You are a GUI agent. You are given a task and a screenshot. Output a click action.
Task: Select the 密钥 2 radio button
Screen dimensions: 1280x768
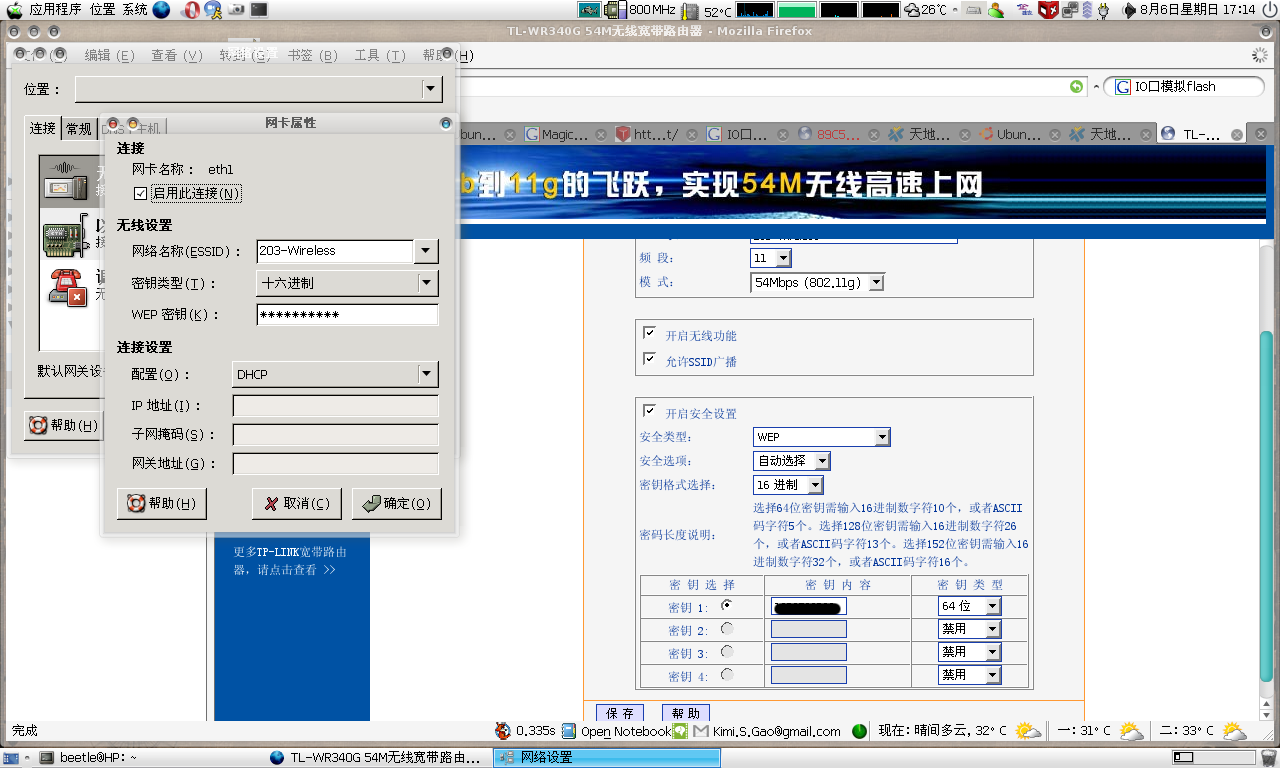click(727, 628)
